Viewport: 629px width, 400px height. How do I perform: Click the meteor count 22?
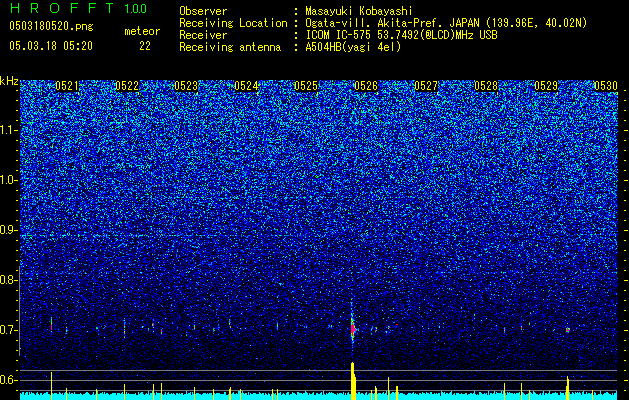point(145,46)
